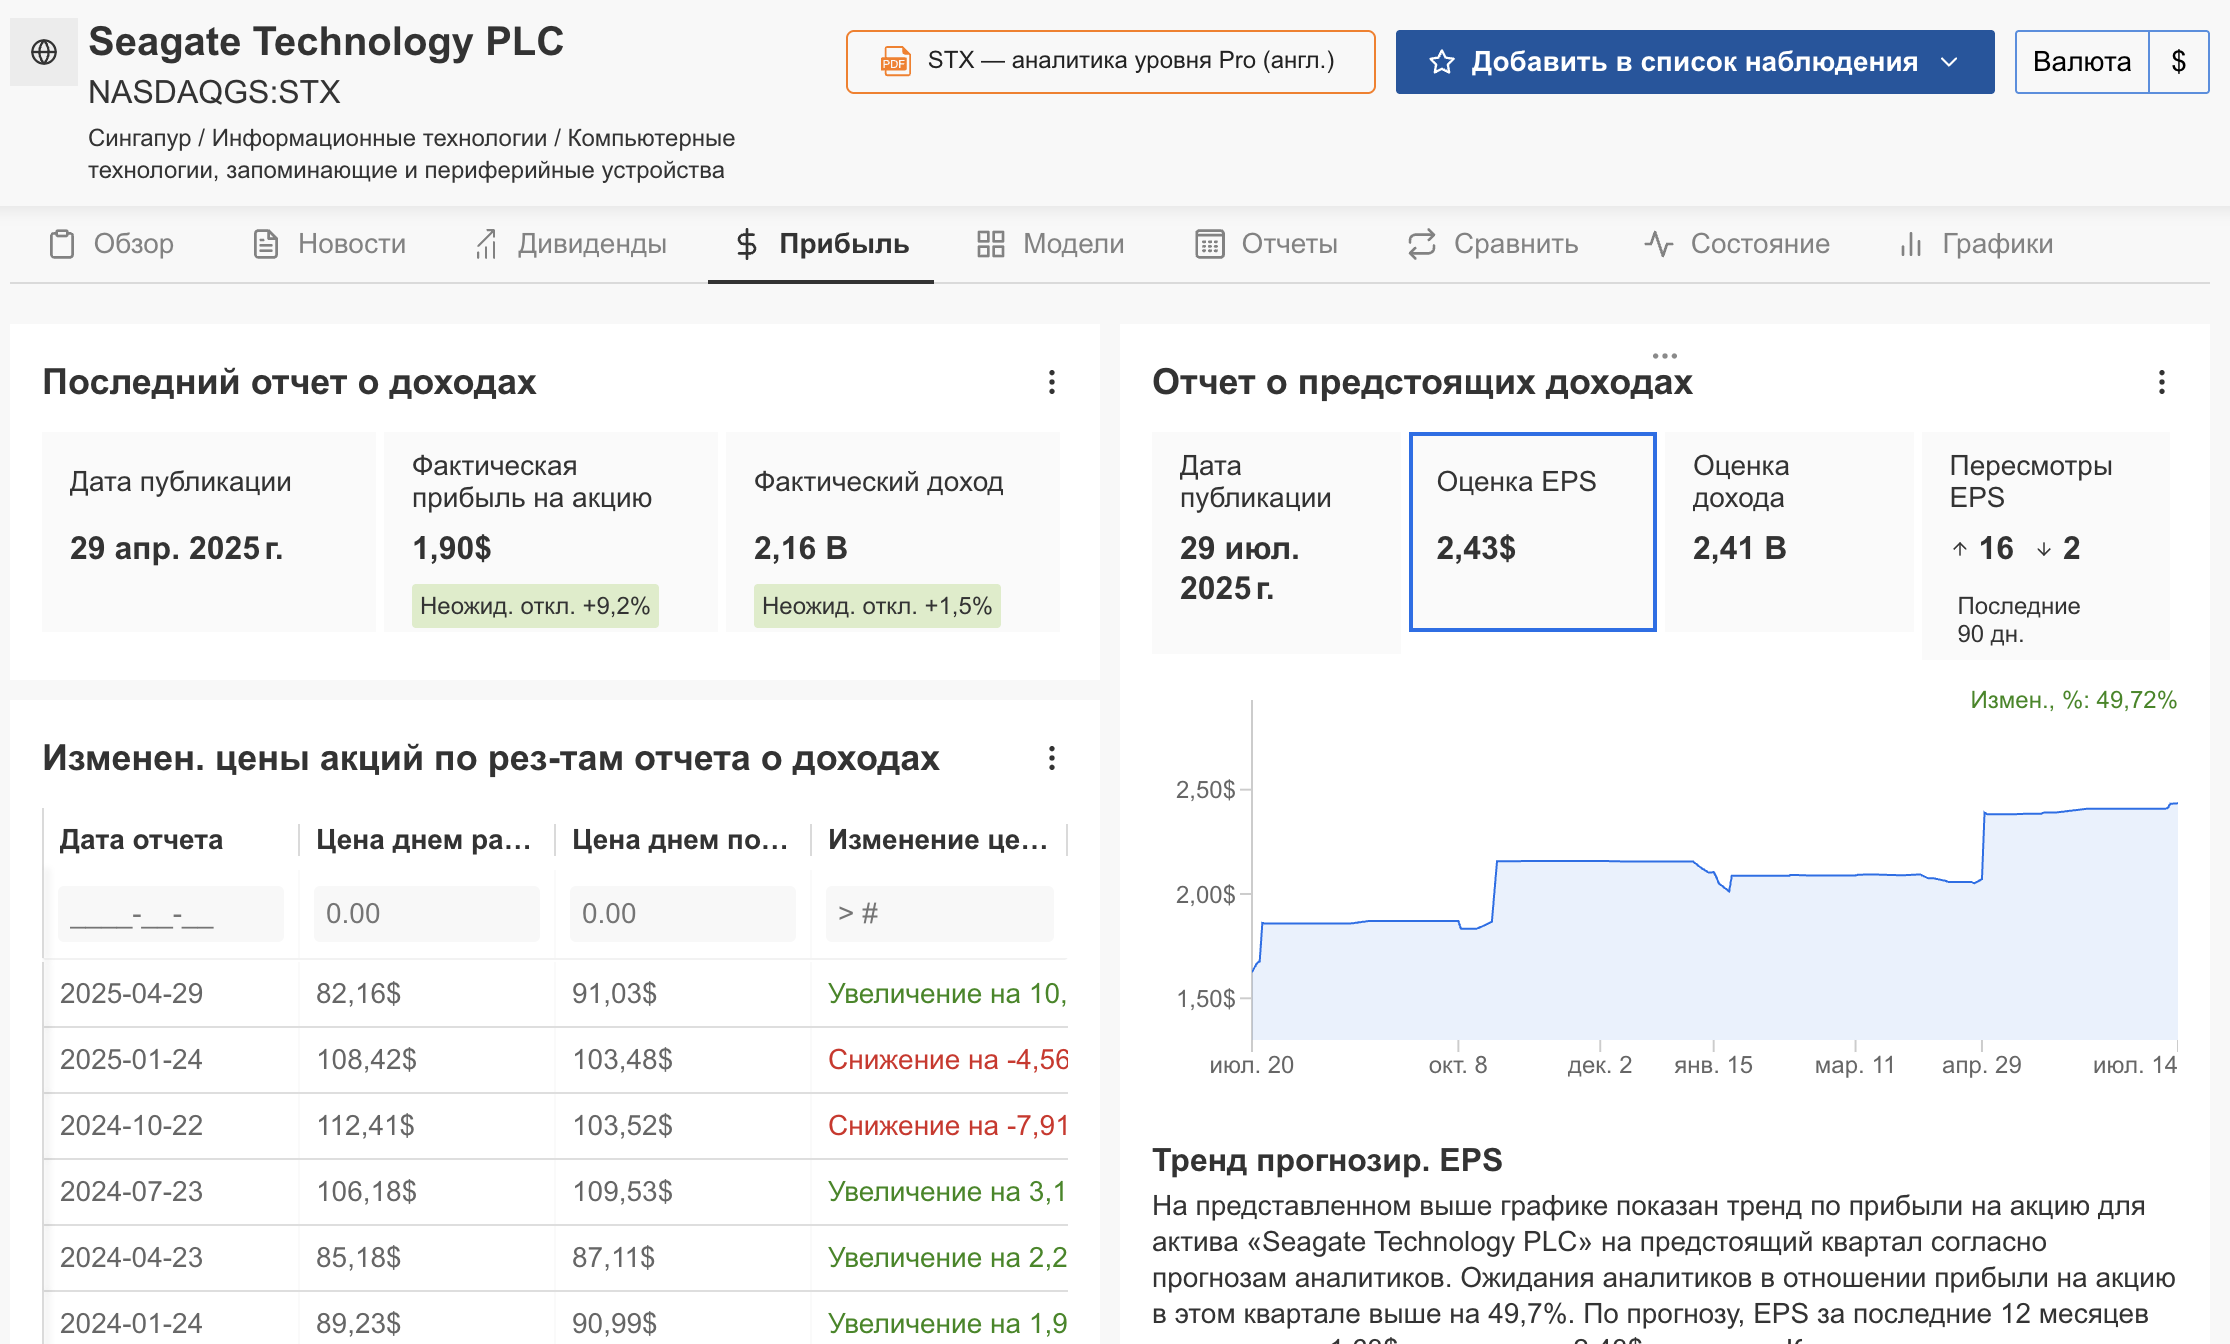Image resolution: width=2230 pixels, height=1344 pixels.
Task: Open the Модели tab
Action: (x=1050, y=244)
